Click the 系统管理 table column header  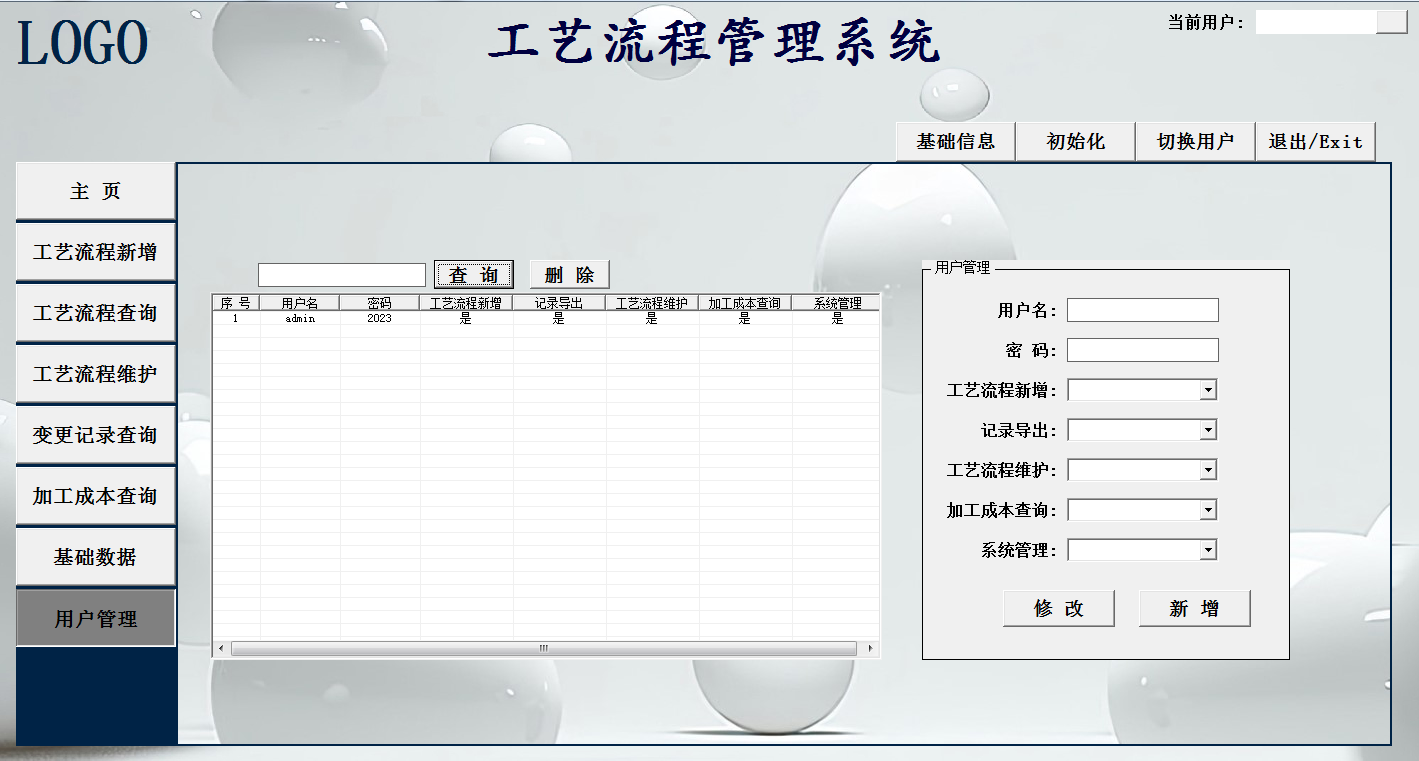[x=836, y=303]
